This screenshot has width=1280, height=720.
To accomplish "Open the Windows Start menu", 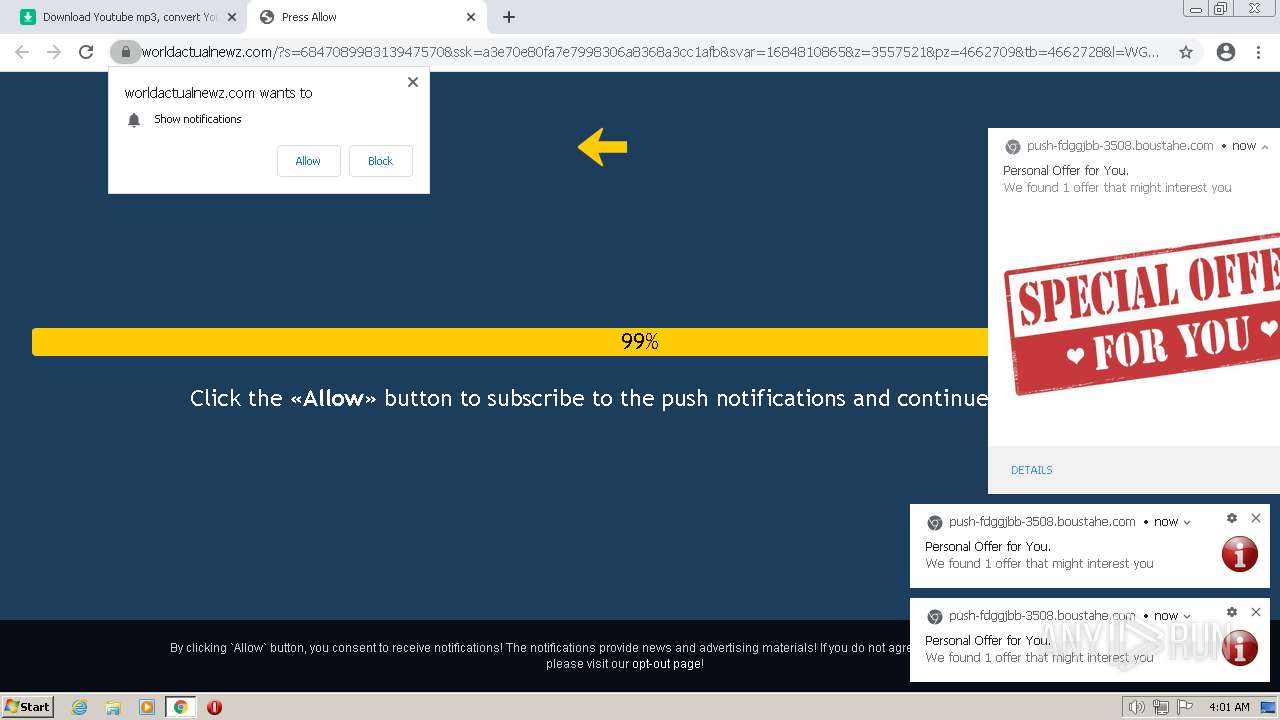I will (x=28, y=707).
